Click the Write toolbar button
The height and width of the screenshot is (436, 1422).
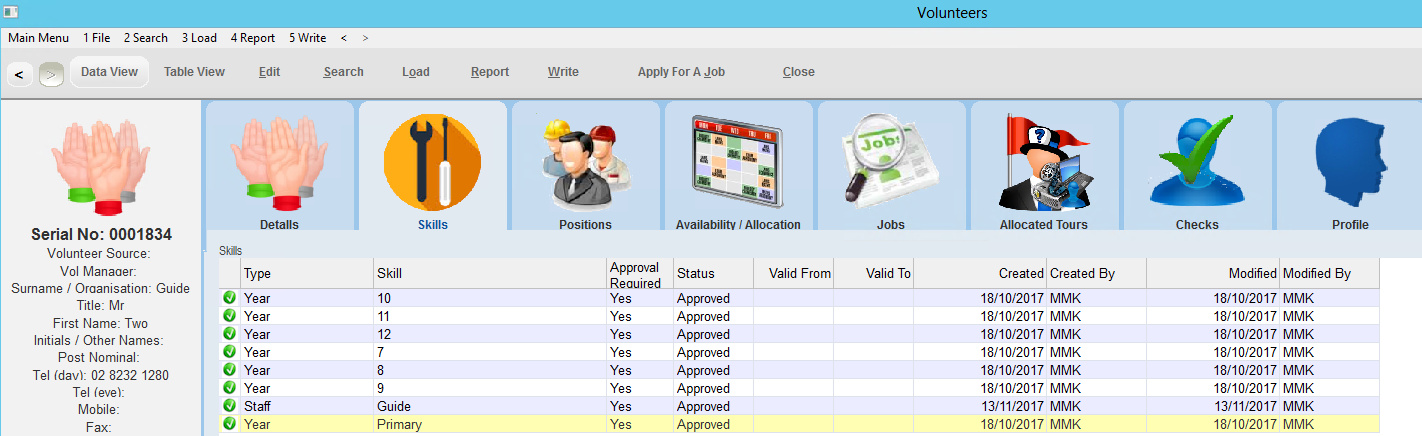[x=563, y=72]
